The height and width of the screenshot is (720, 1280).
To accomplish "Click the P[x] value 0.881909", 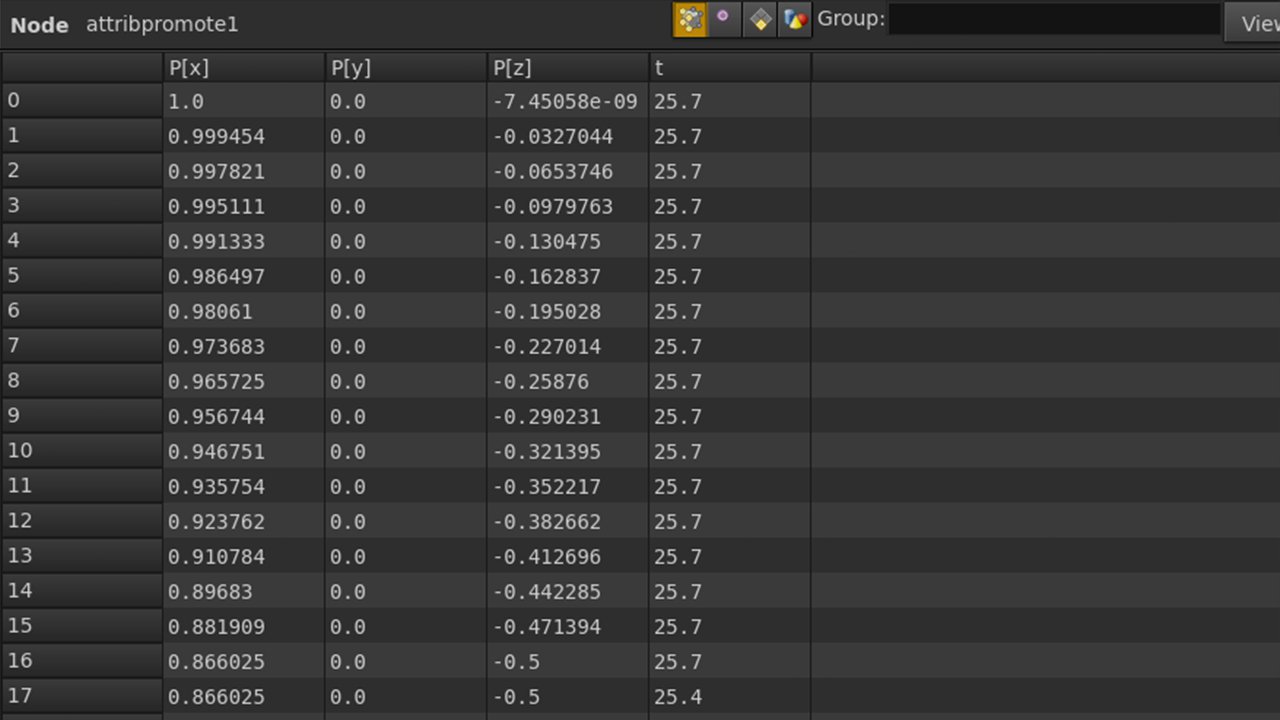I will pyautogui.click(x=216, y=627).
